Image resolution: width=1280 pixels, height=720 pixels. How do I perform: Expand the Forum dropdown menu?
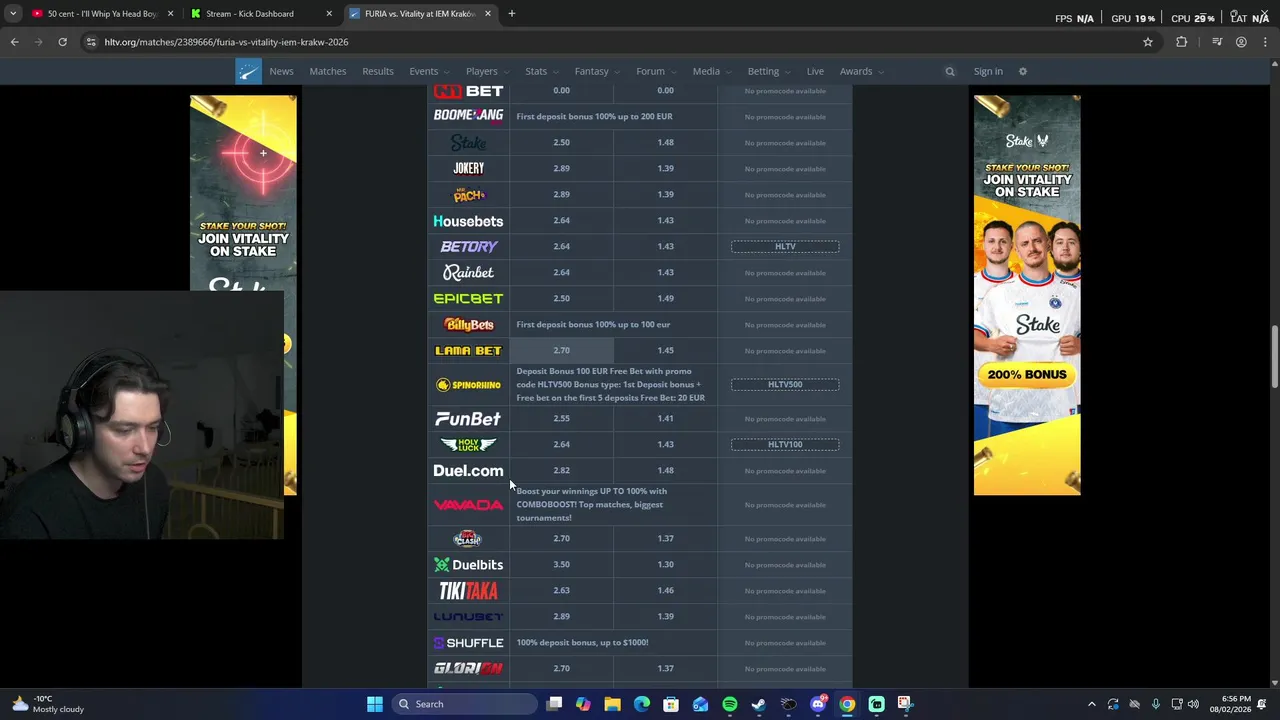pos(656,71)
